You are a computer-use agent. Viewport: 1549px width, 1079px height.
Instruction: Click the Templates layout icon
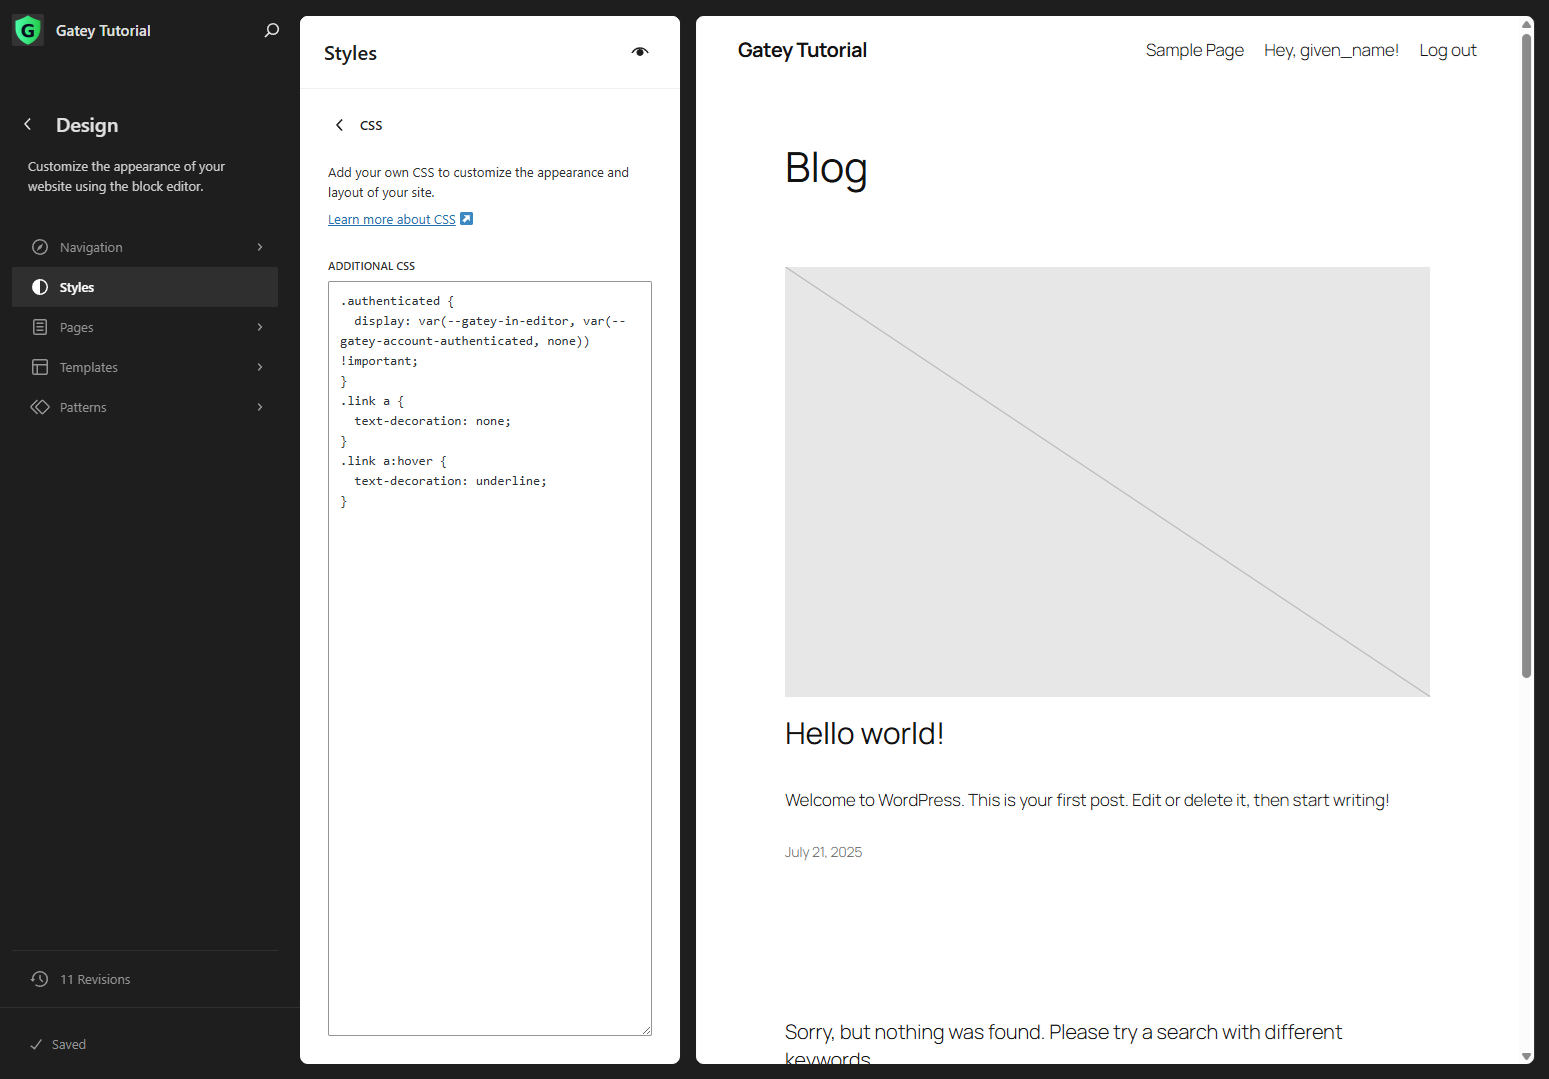(40, 367)
